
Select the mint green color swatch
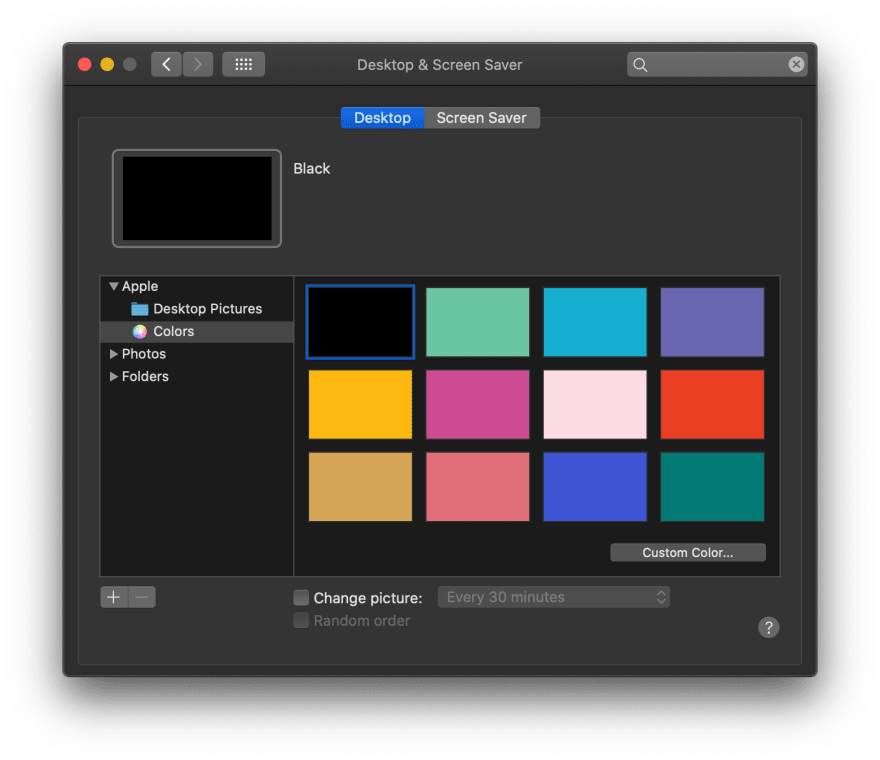(x=478, y=322)
